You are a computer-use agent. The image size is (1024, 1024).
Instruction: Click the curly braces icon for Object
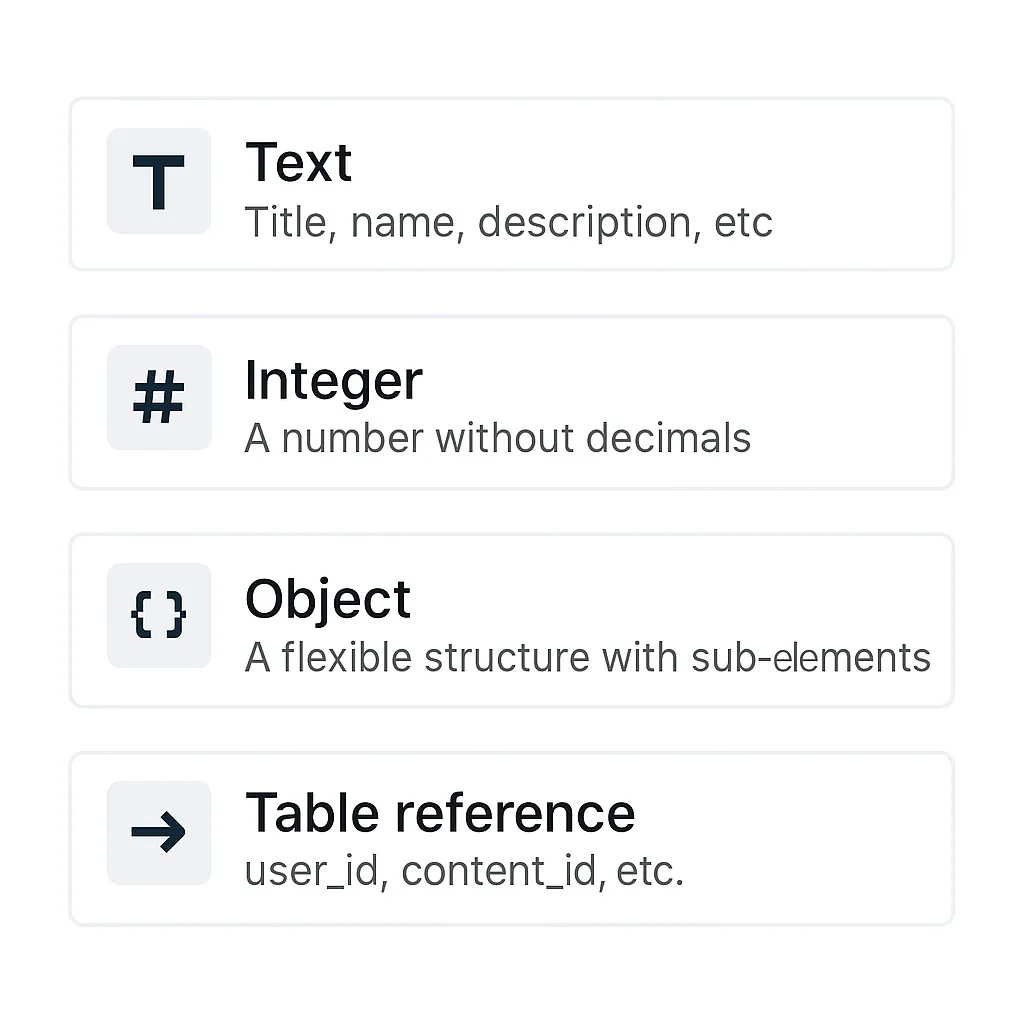coord(159,615)
